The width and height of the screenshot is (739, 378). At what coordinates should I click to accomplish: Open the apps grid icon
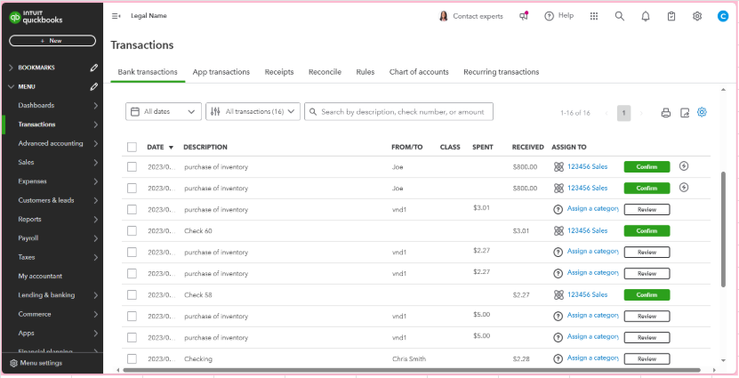coord(594,16)
